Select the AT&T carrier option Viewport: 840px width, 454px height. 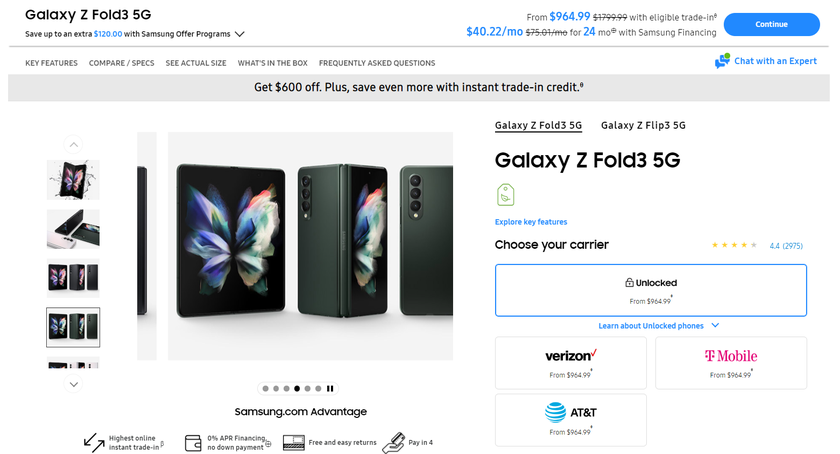click(570, 420)
